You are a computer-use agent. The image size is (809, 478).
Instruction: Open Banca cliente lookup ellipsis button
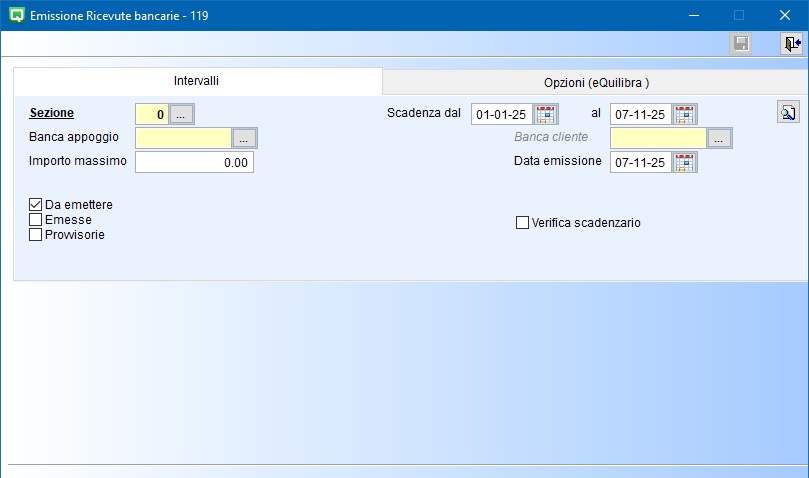point(720,138)
